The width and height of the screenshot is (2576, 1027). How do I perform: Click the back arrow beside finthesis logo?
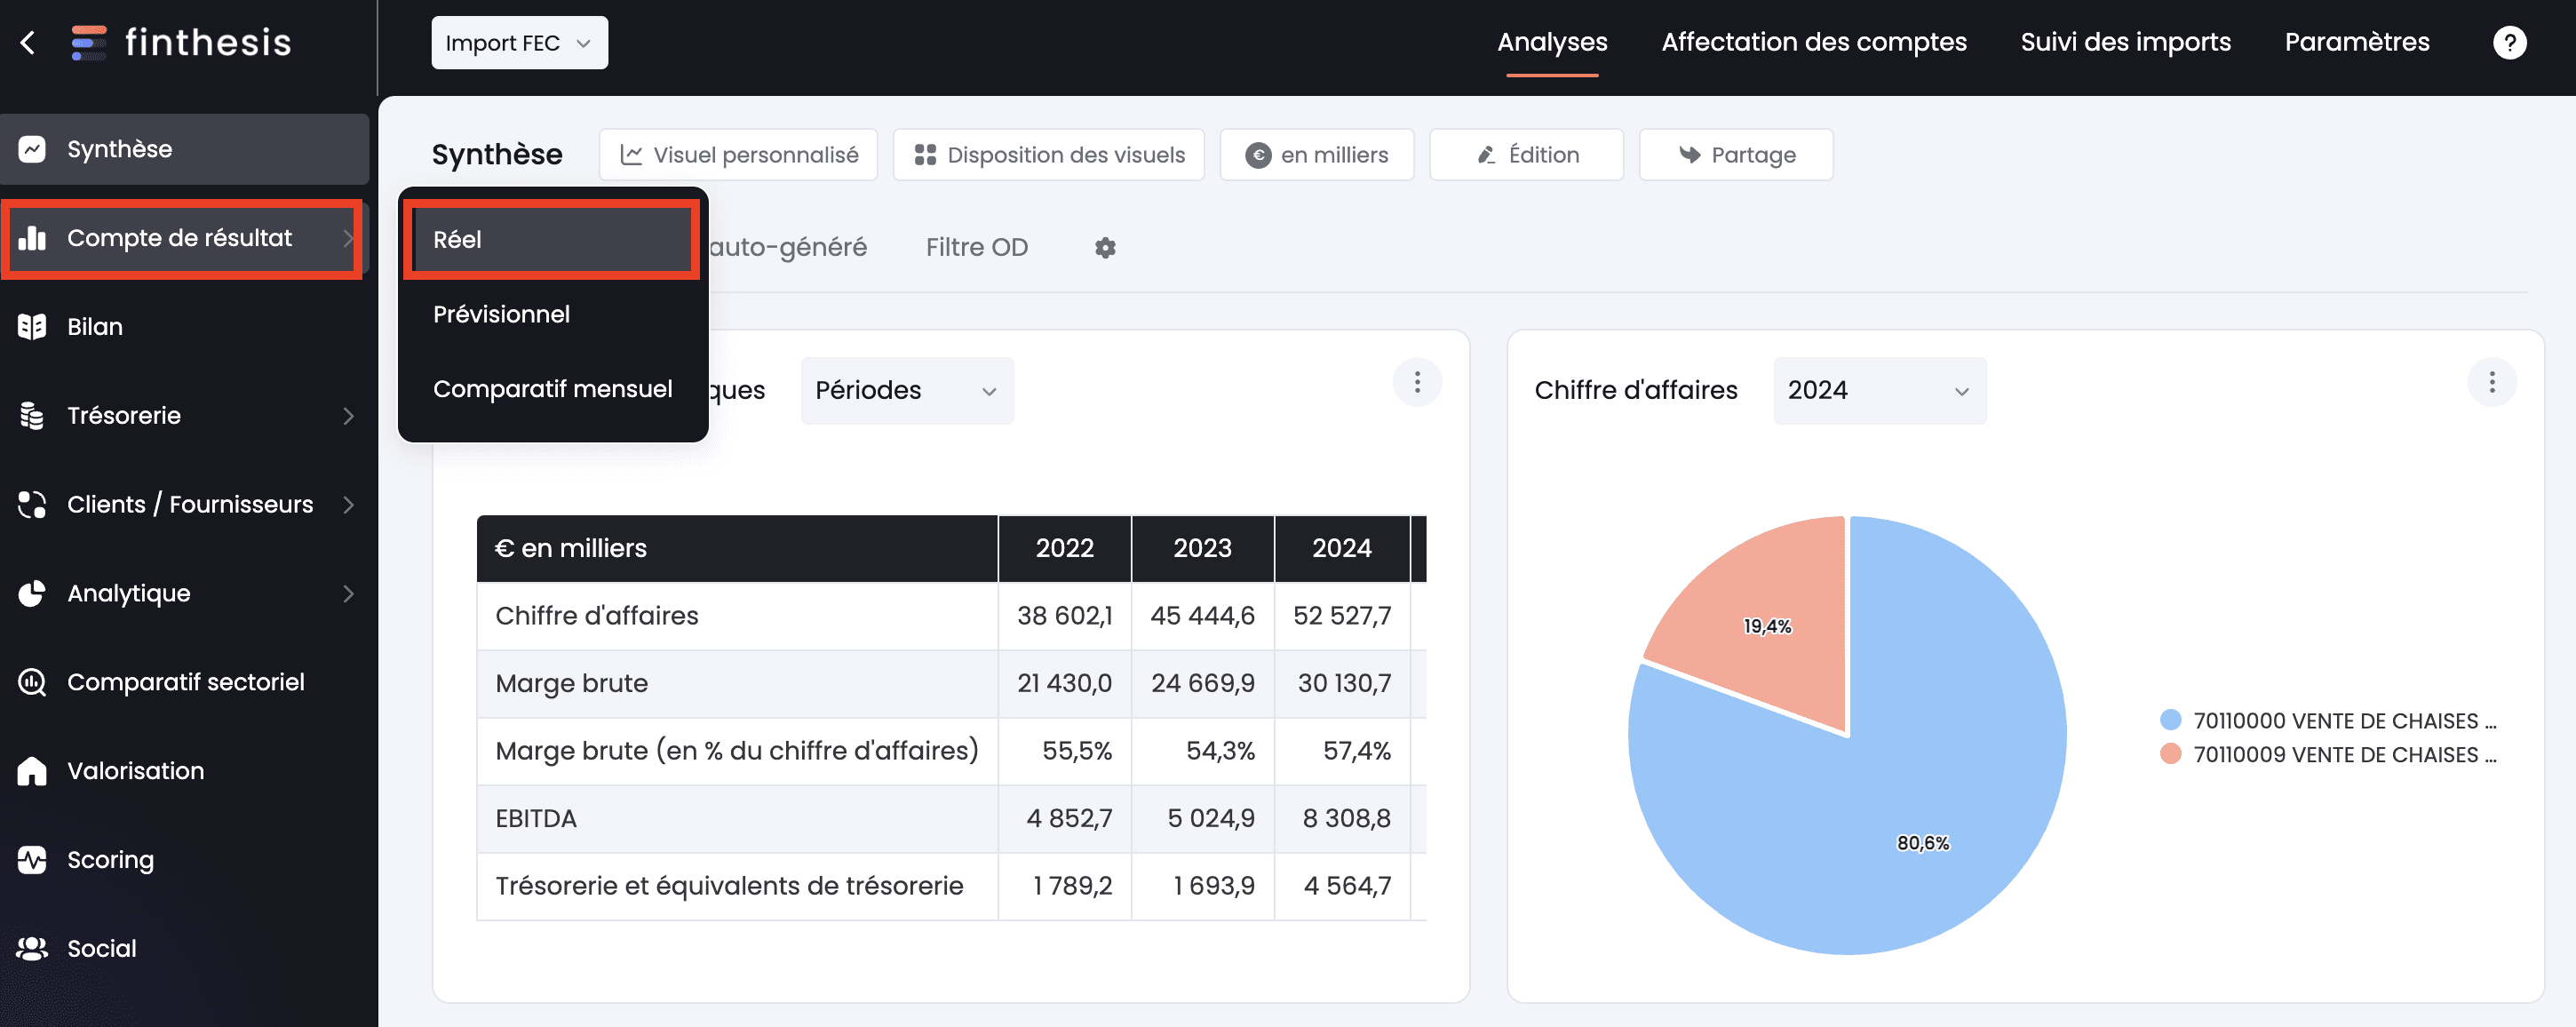pyautogui.click(x=28, y=42)
